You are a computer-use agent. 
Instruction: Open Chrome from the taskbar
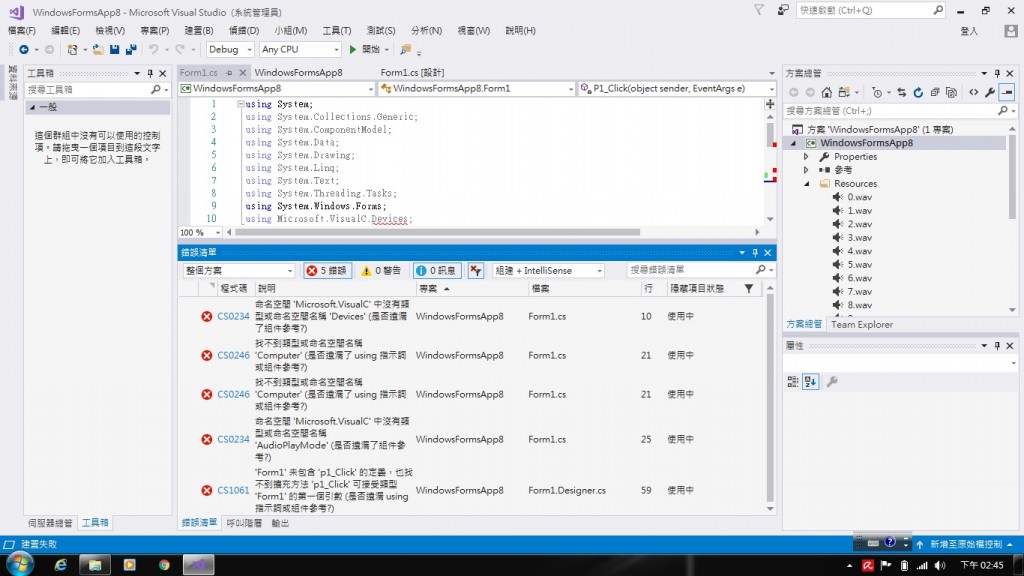click(x=164, y=565)
